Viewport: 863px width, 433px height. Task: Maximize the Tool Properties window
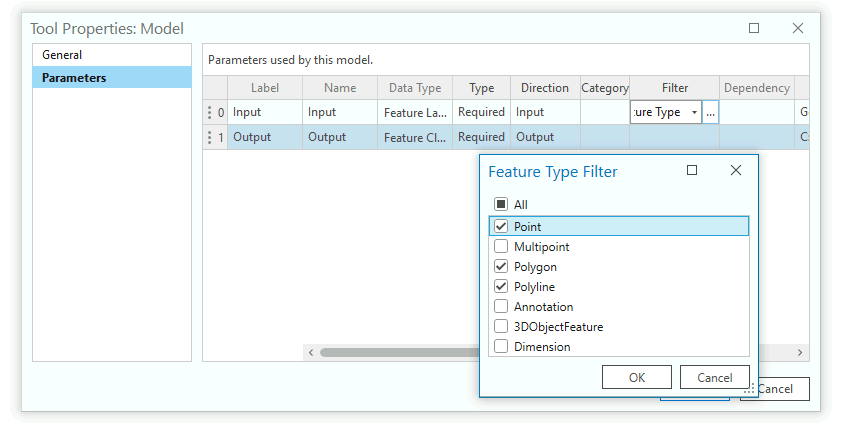[754, 29]
